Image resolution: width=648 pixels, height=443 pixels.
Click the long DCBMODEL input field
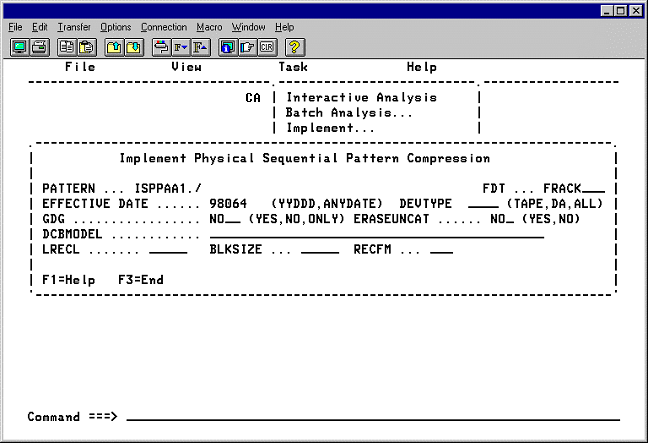tap(376, 234)
